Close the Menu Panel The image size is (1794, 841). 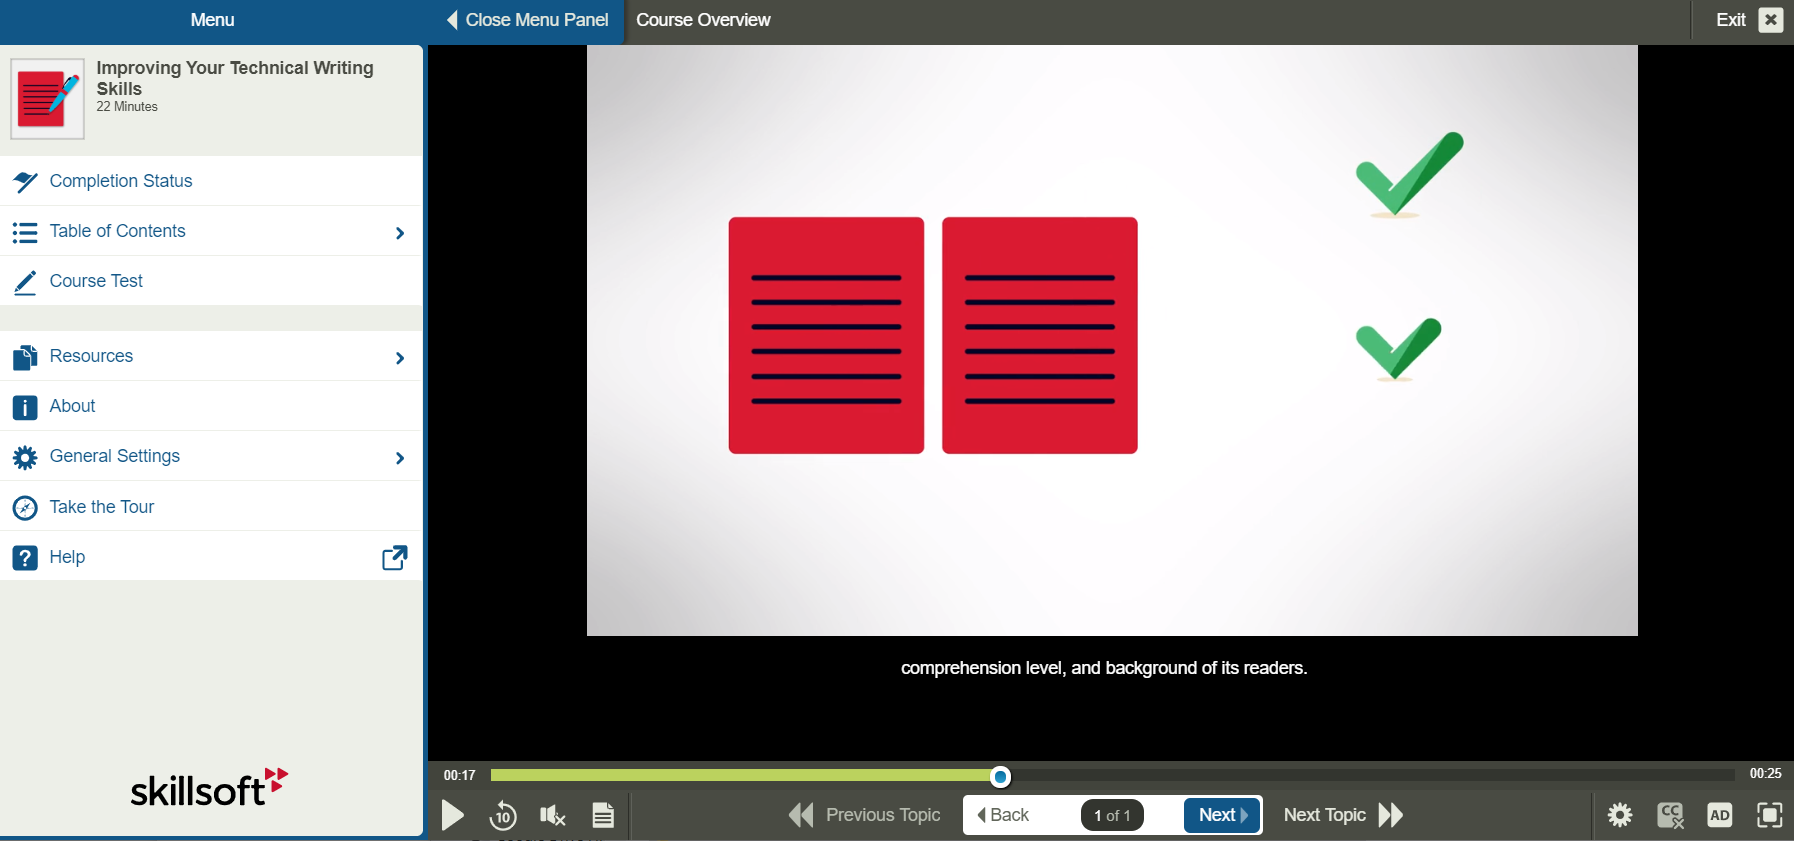527,20
